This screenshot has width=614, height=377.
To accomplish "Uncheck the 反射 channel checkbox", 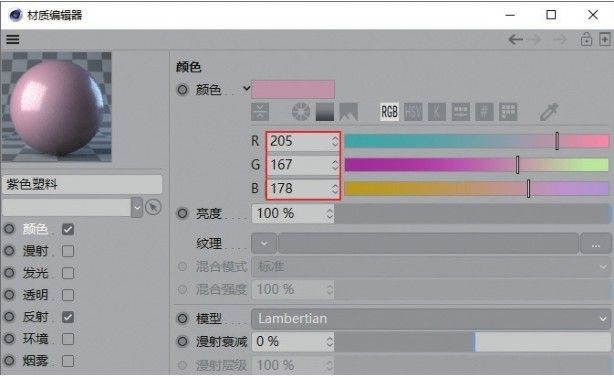I will coord(68,317).
